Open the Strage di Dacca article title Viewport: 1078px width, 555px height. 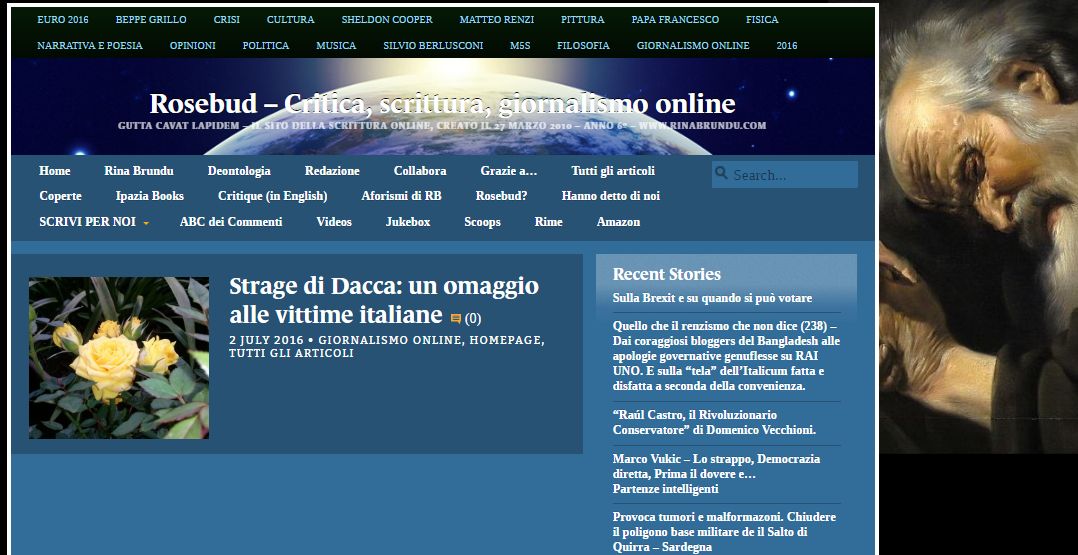click(x=384, y=300)
